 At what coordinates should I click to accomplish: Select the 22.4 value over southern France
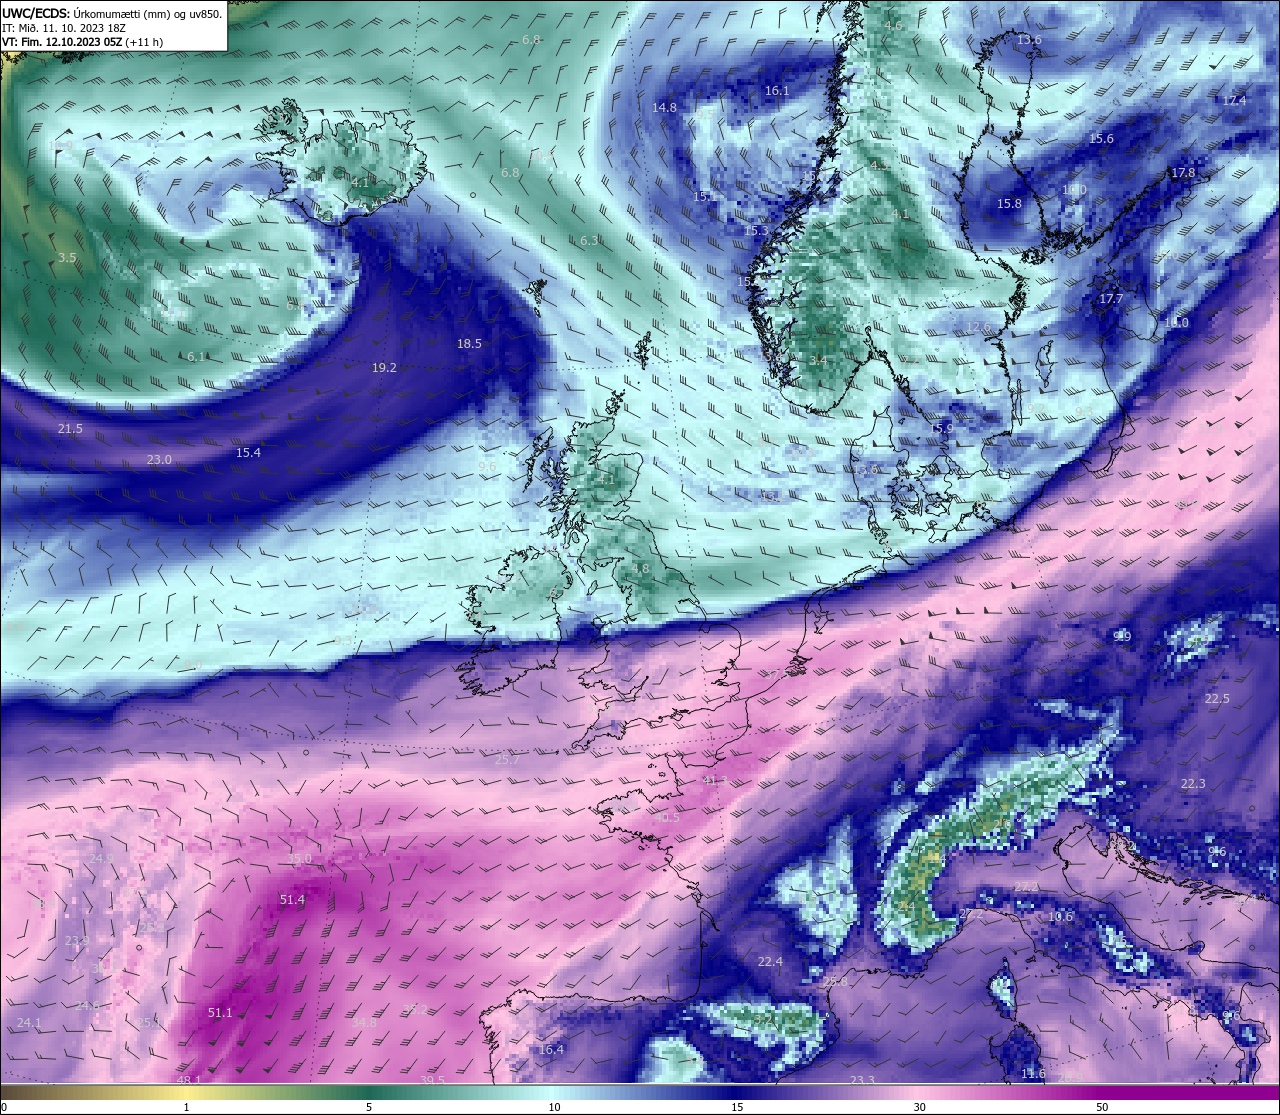click(770, 962)
